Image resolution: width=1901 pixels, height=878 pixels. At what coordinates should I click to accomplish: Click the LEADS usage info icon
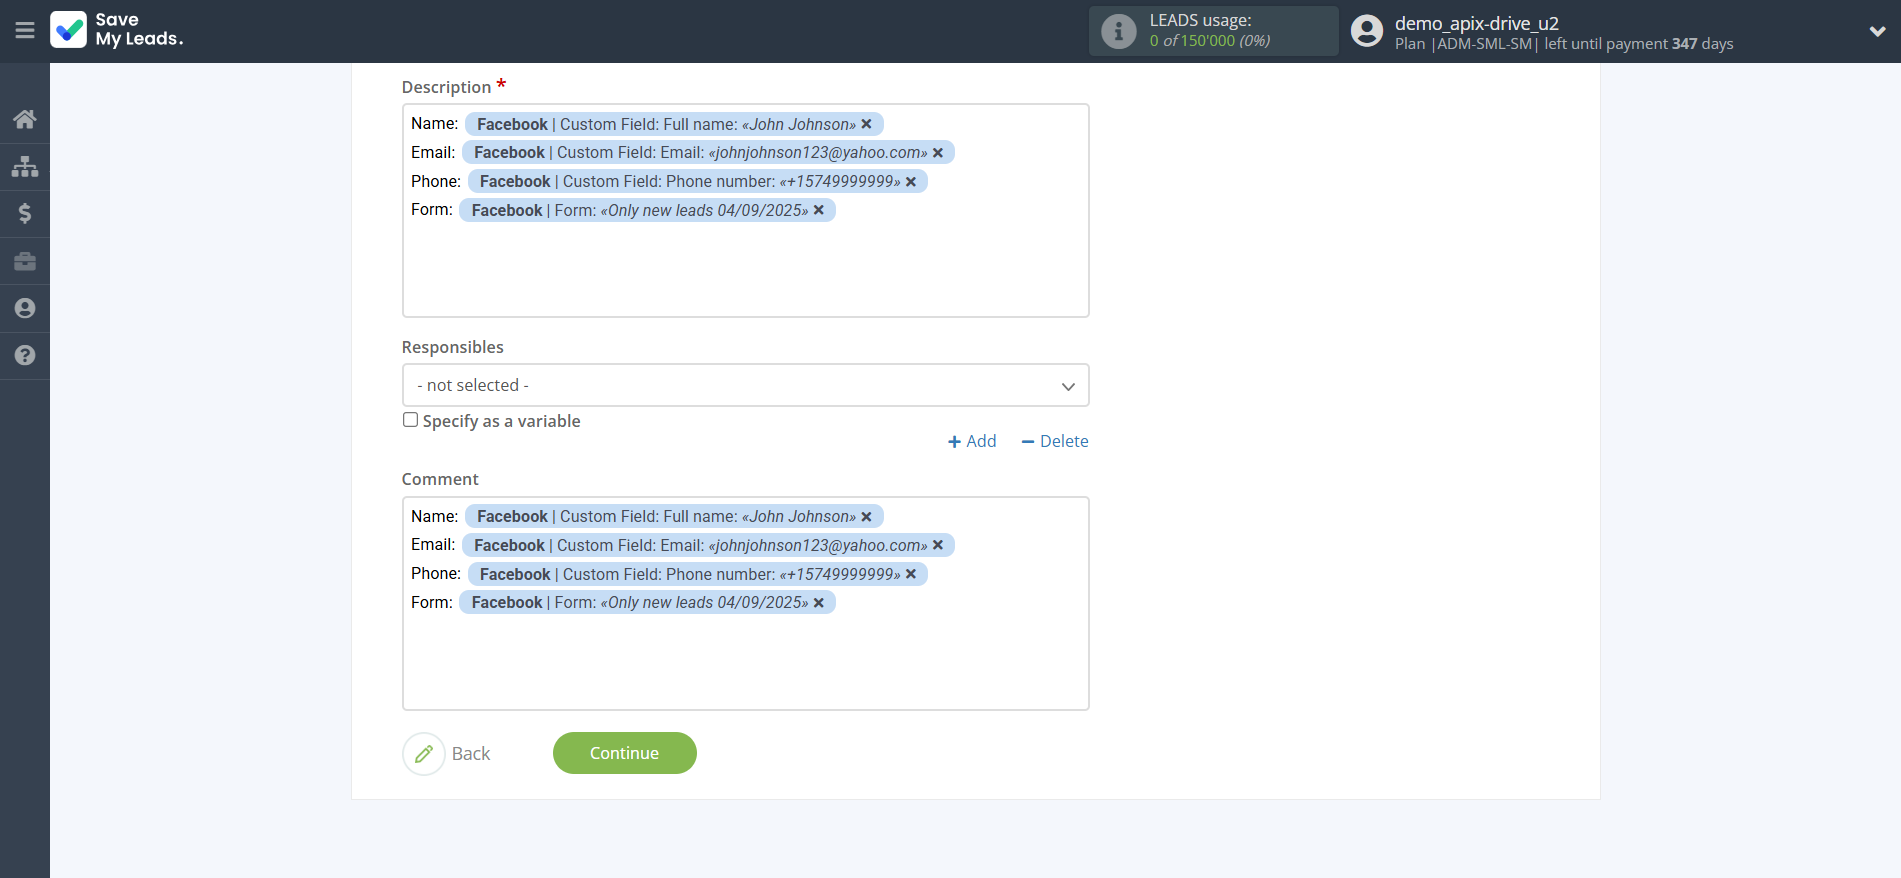1118,31
